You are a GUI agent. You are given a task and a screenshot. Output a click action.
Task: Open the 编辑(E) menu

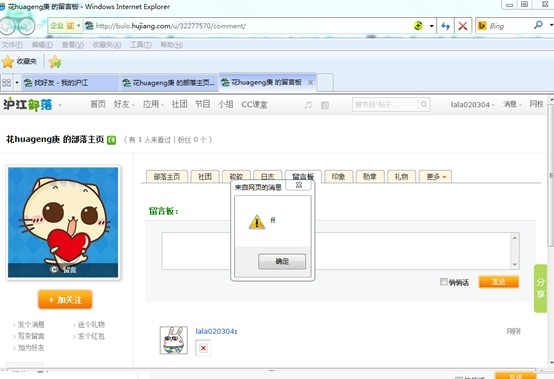point(42,45)
